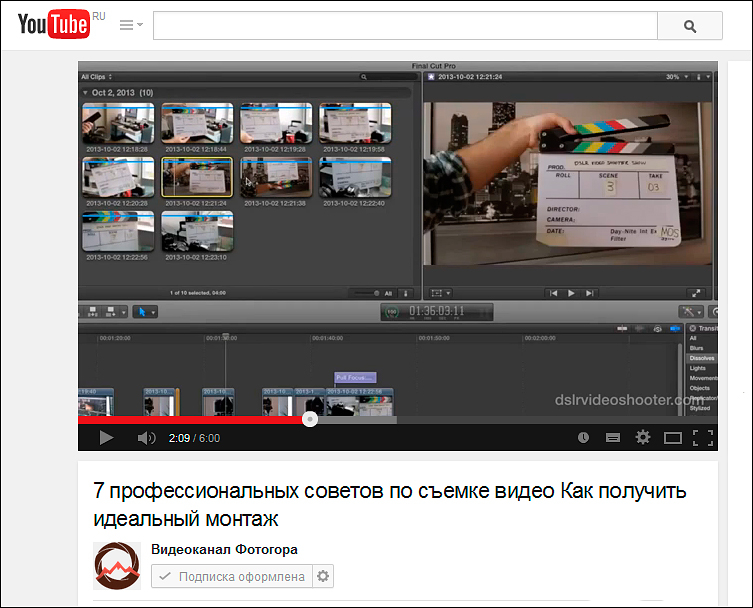Click the Фотогора channel avatar
Image resolution: width=753 pixels, height=608 pixels.
point(117,566)
